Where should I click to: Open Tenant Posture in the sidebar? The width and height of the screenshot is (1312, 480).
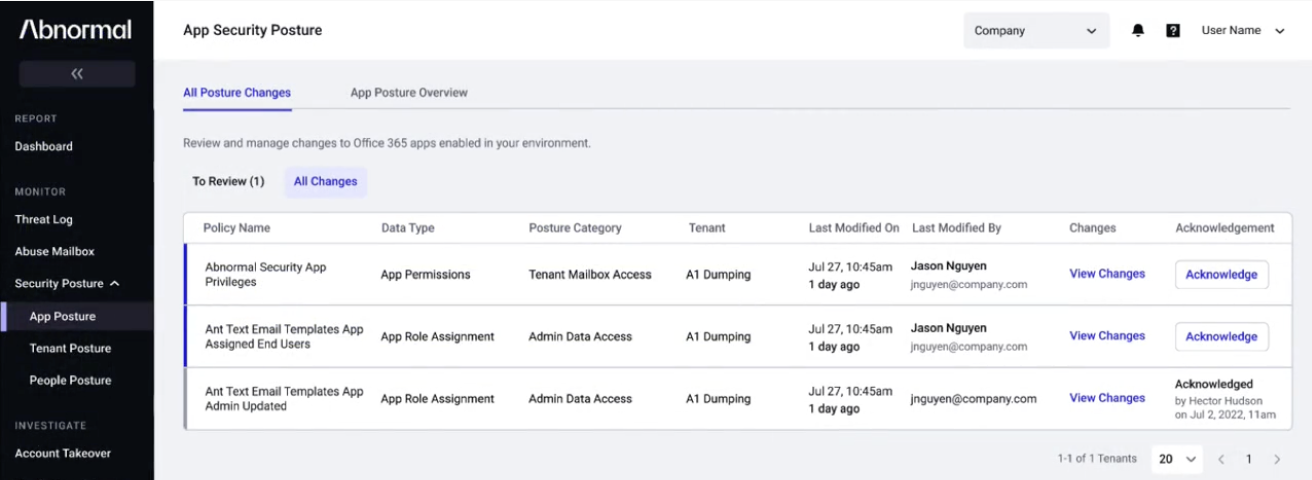tap(70, 349)
